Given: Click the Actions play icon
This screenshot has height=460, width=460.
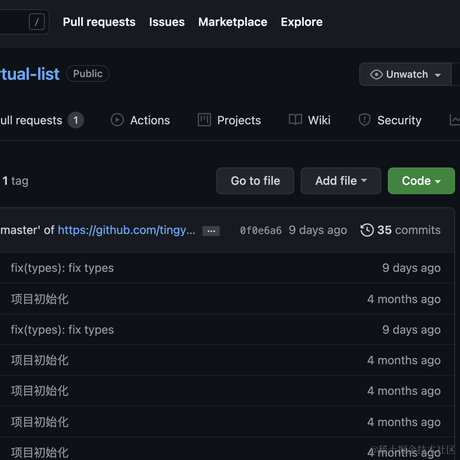Looking at the screenshot, I should pyautogui.click(x=117, y=120).
